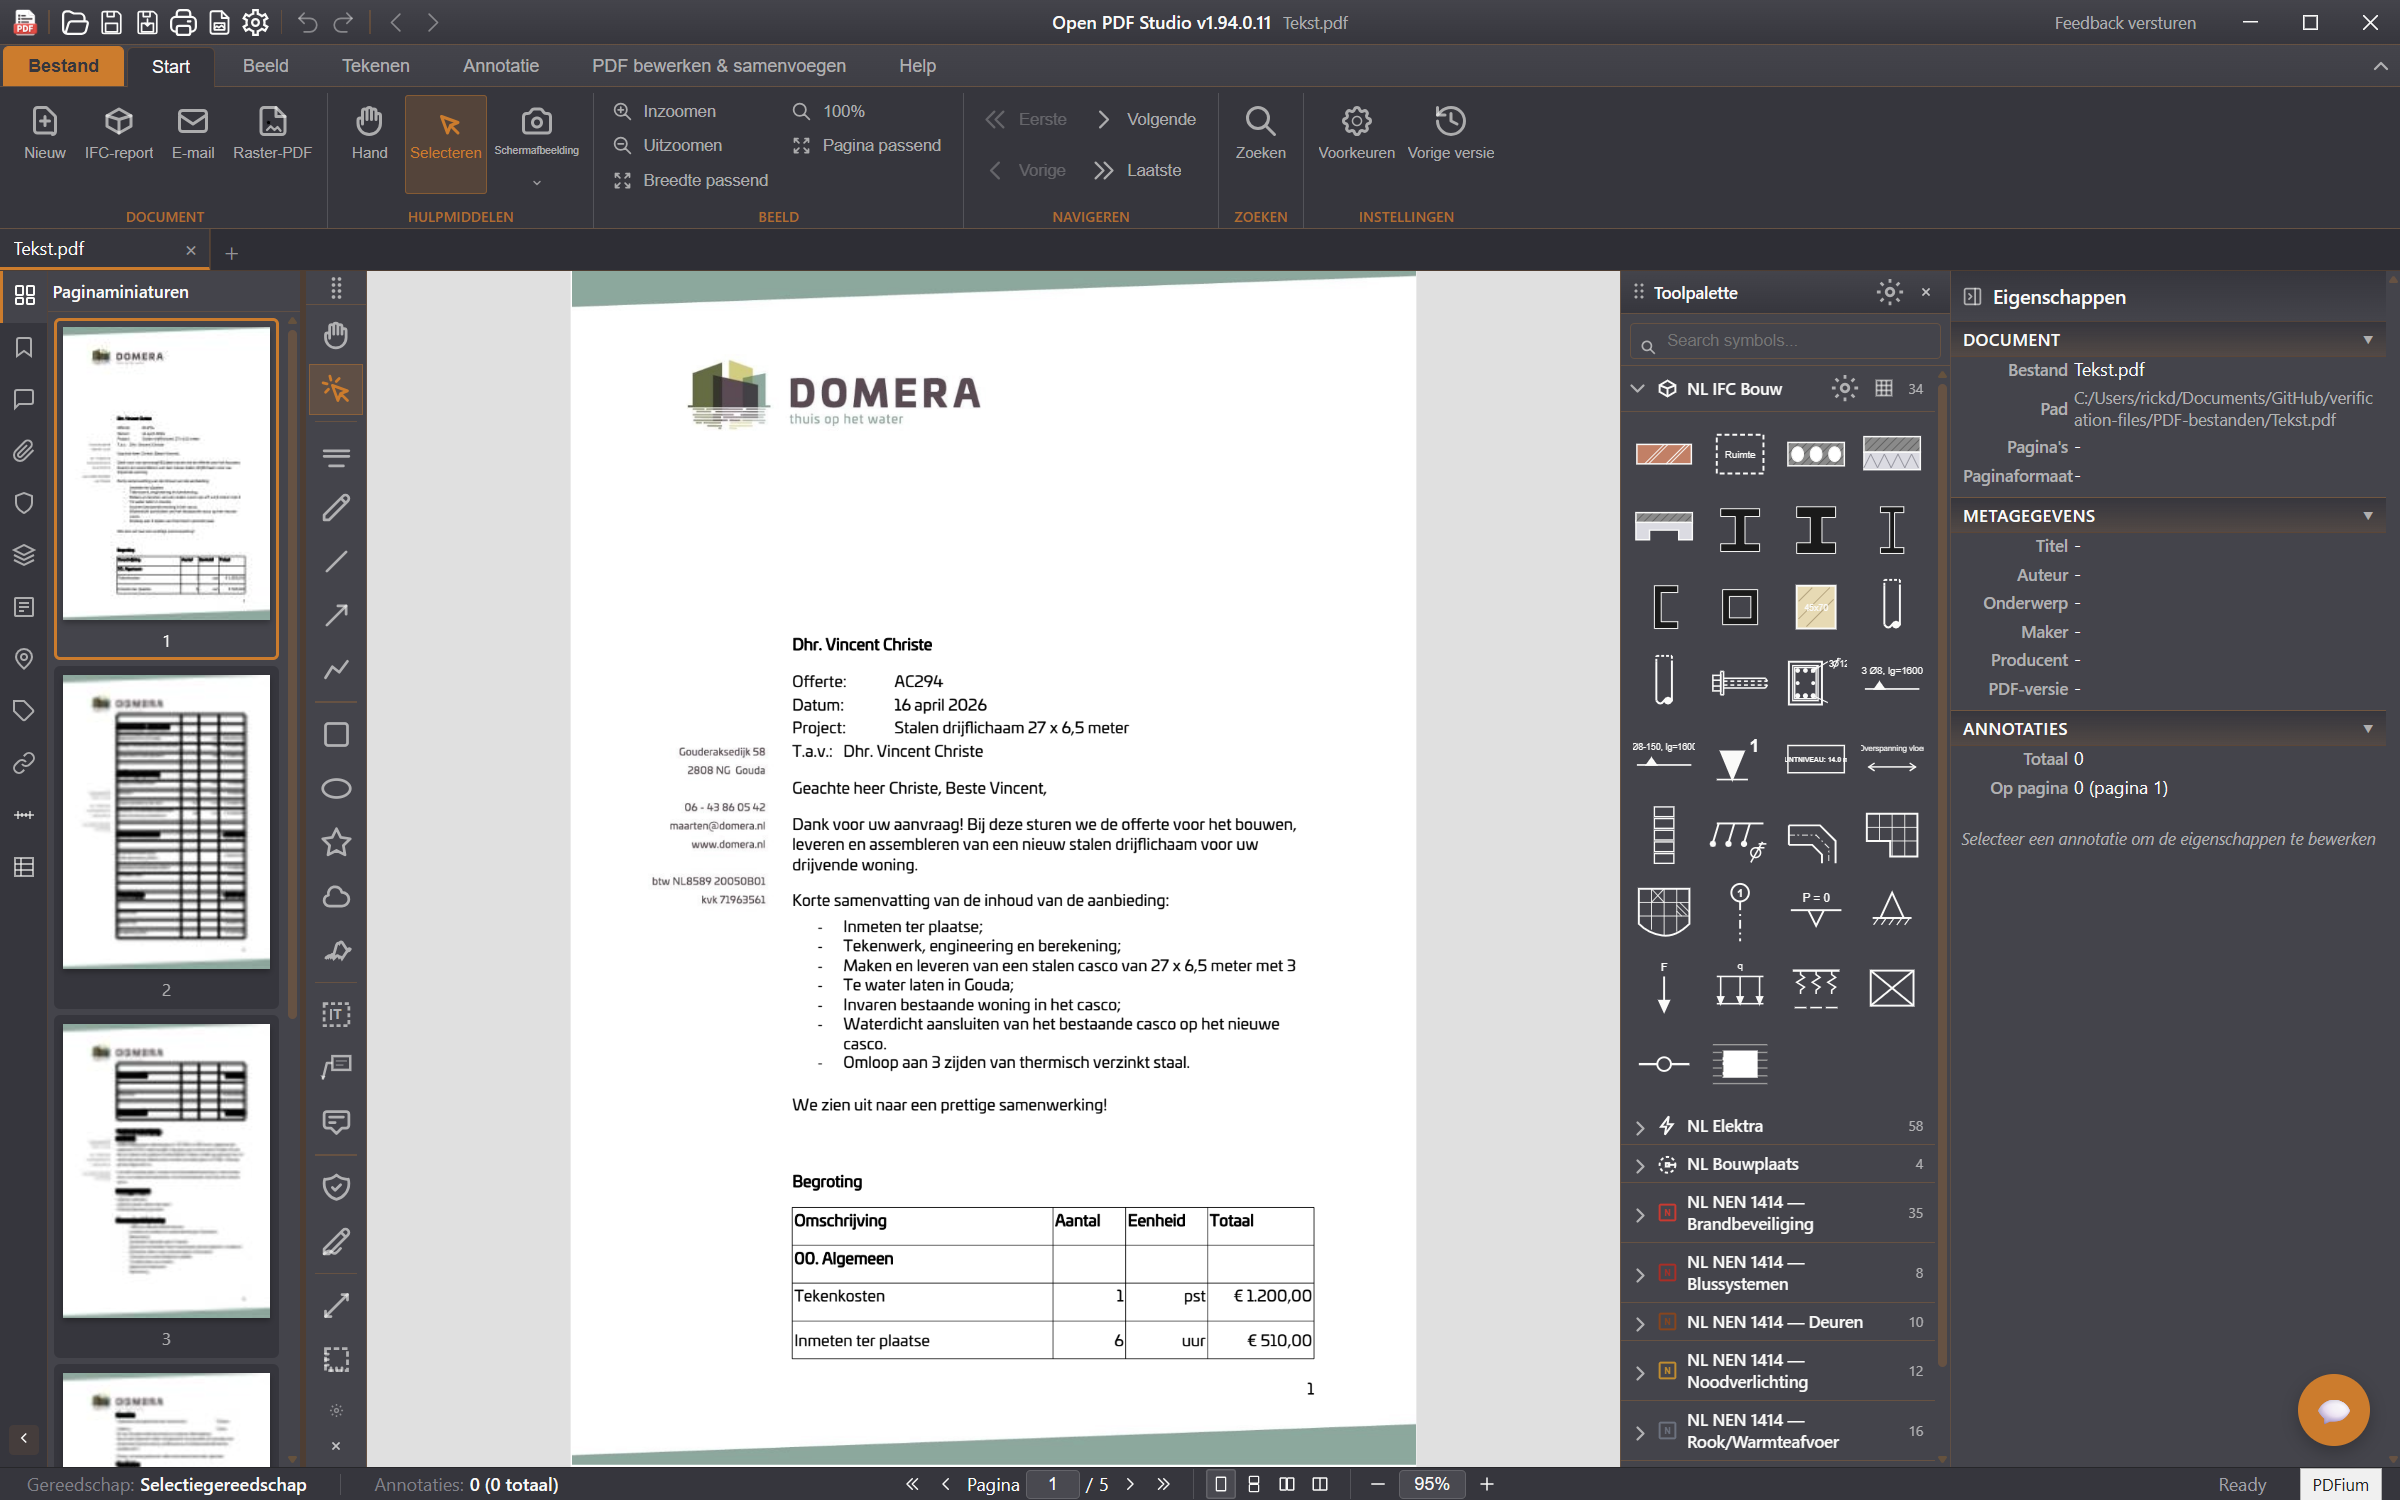Image resolution: width=2400 pixels, height=1500 pixels.
Task: Open PDF bewerken & samenvoegen tab
Action: tap(718, 66)
